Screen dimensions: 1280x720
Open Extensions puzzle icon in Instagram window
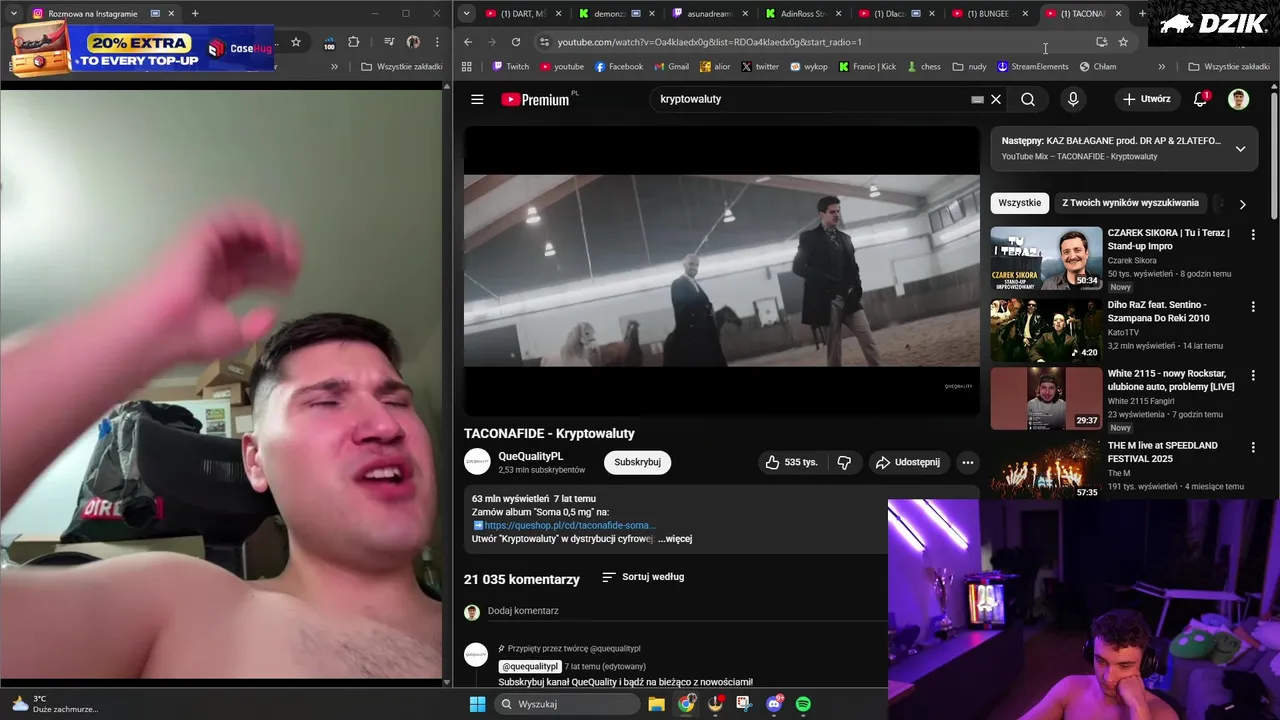[354, 42]
